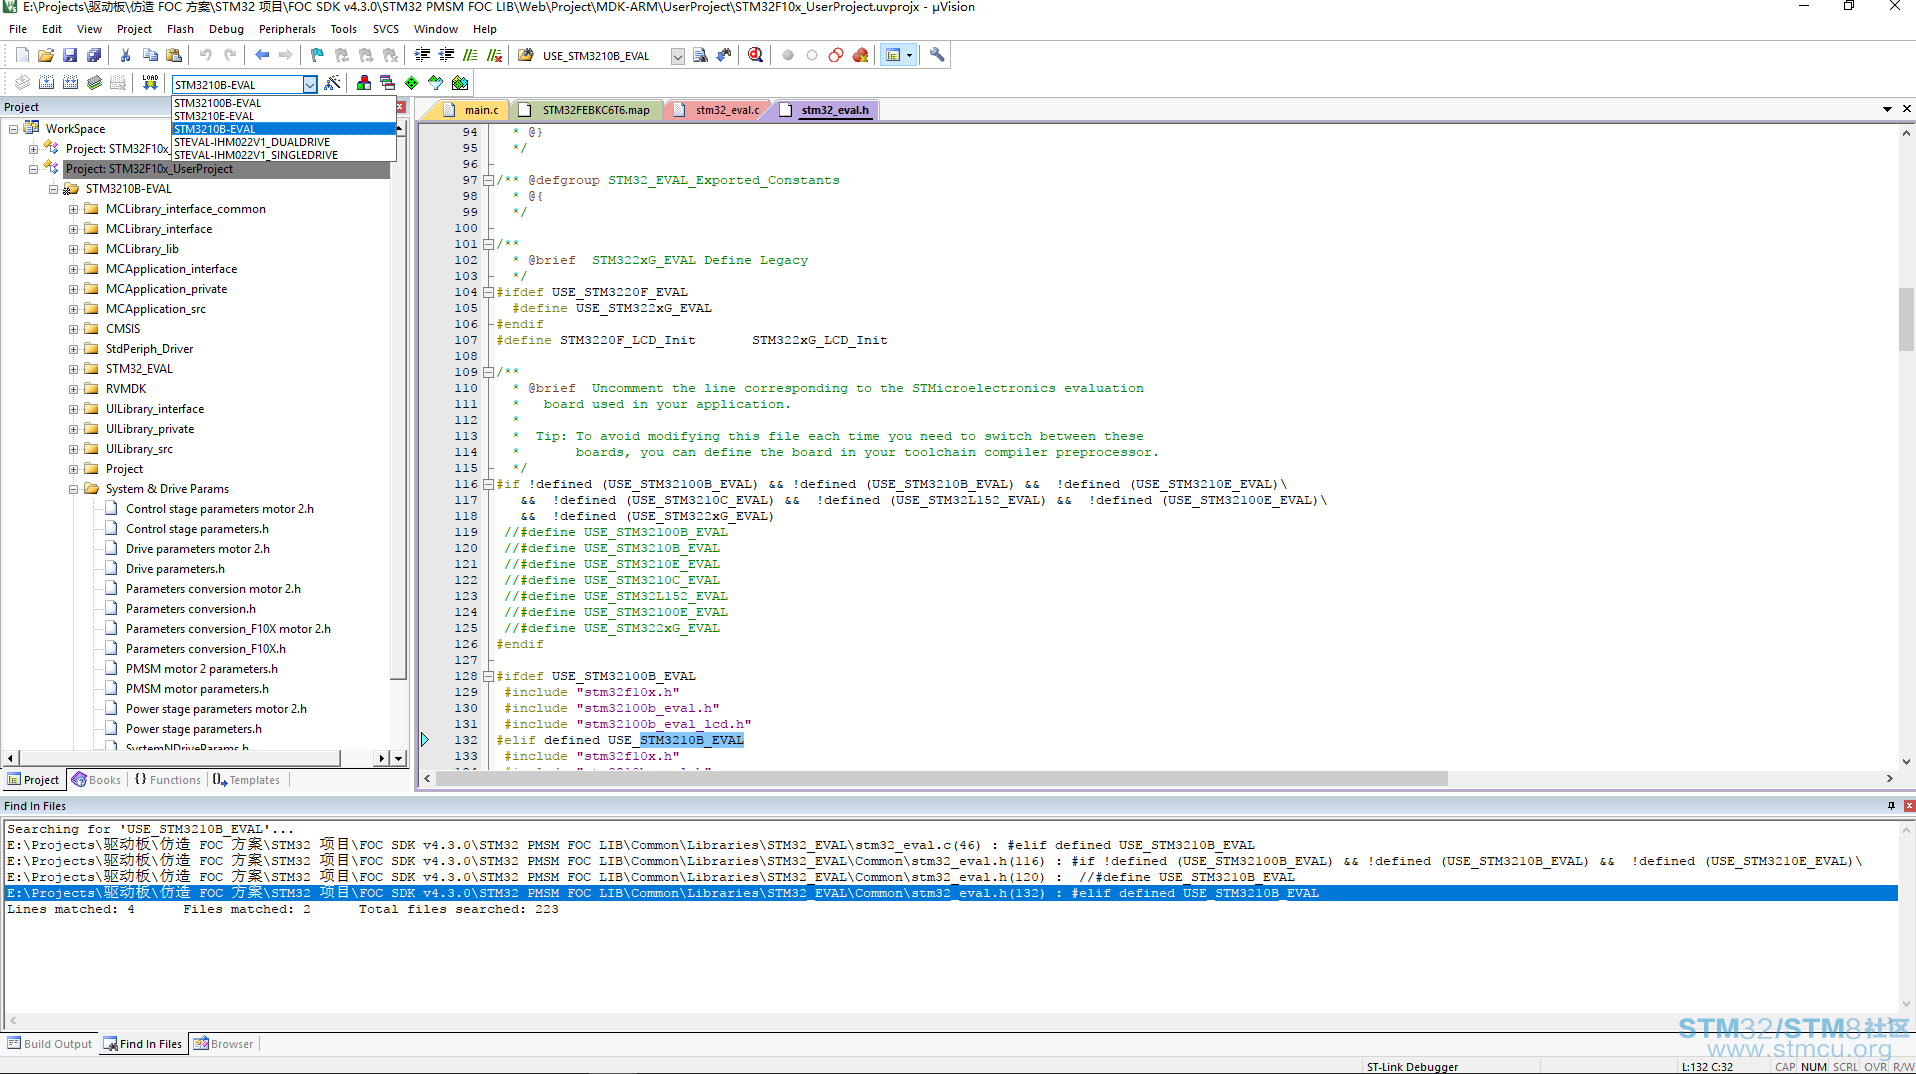Switch to the Functions panel tab
This screenshot has height=1074, width=1916.
[167, 780]
